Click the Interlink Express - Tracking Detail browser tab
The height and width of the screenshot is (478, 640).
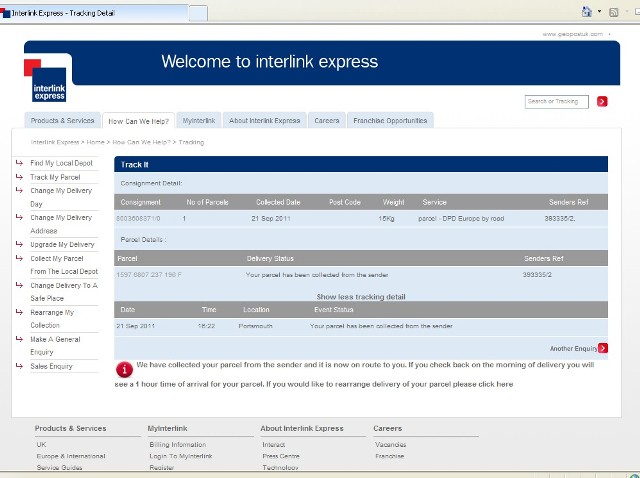pyautogui.click(x=94, y=13)
